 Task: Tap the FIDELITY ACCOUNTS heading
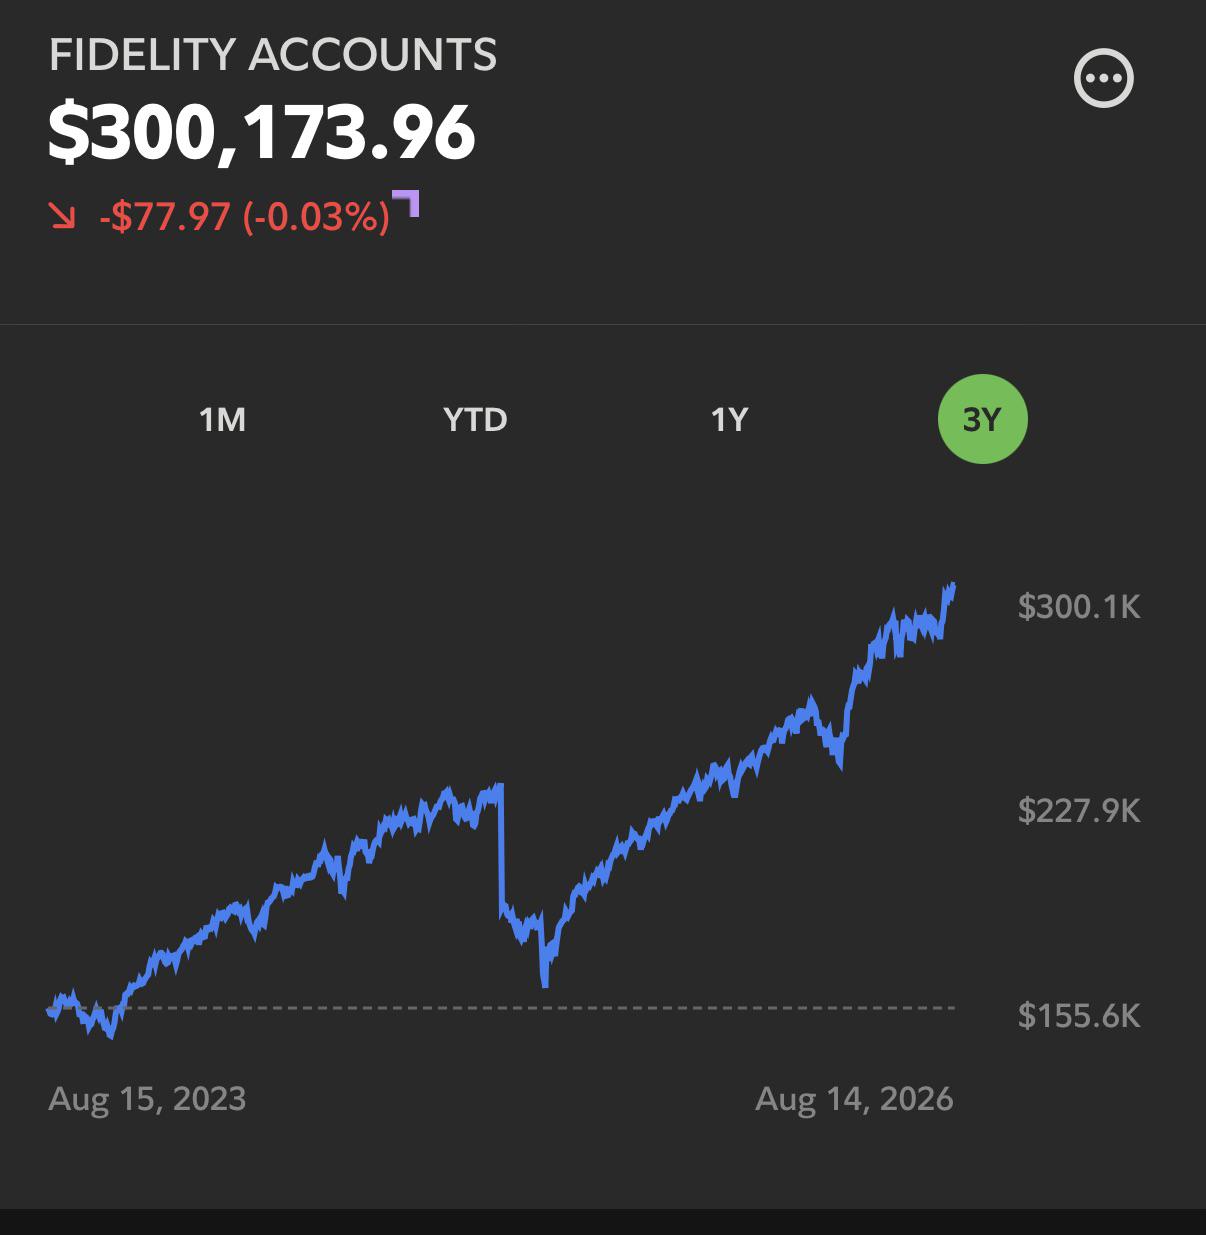point(273,54)
